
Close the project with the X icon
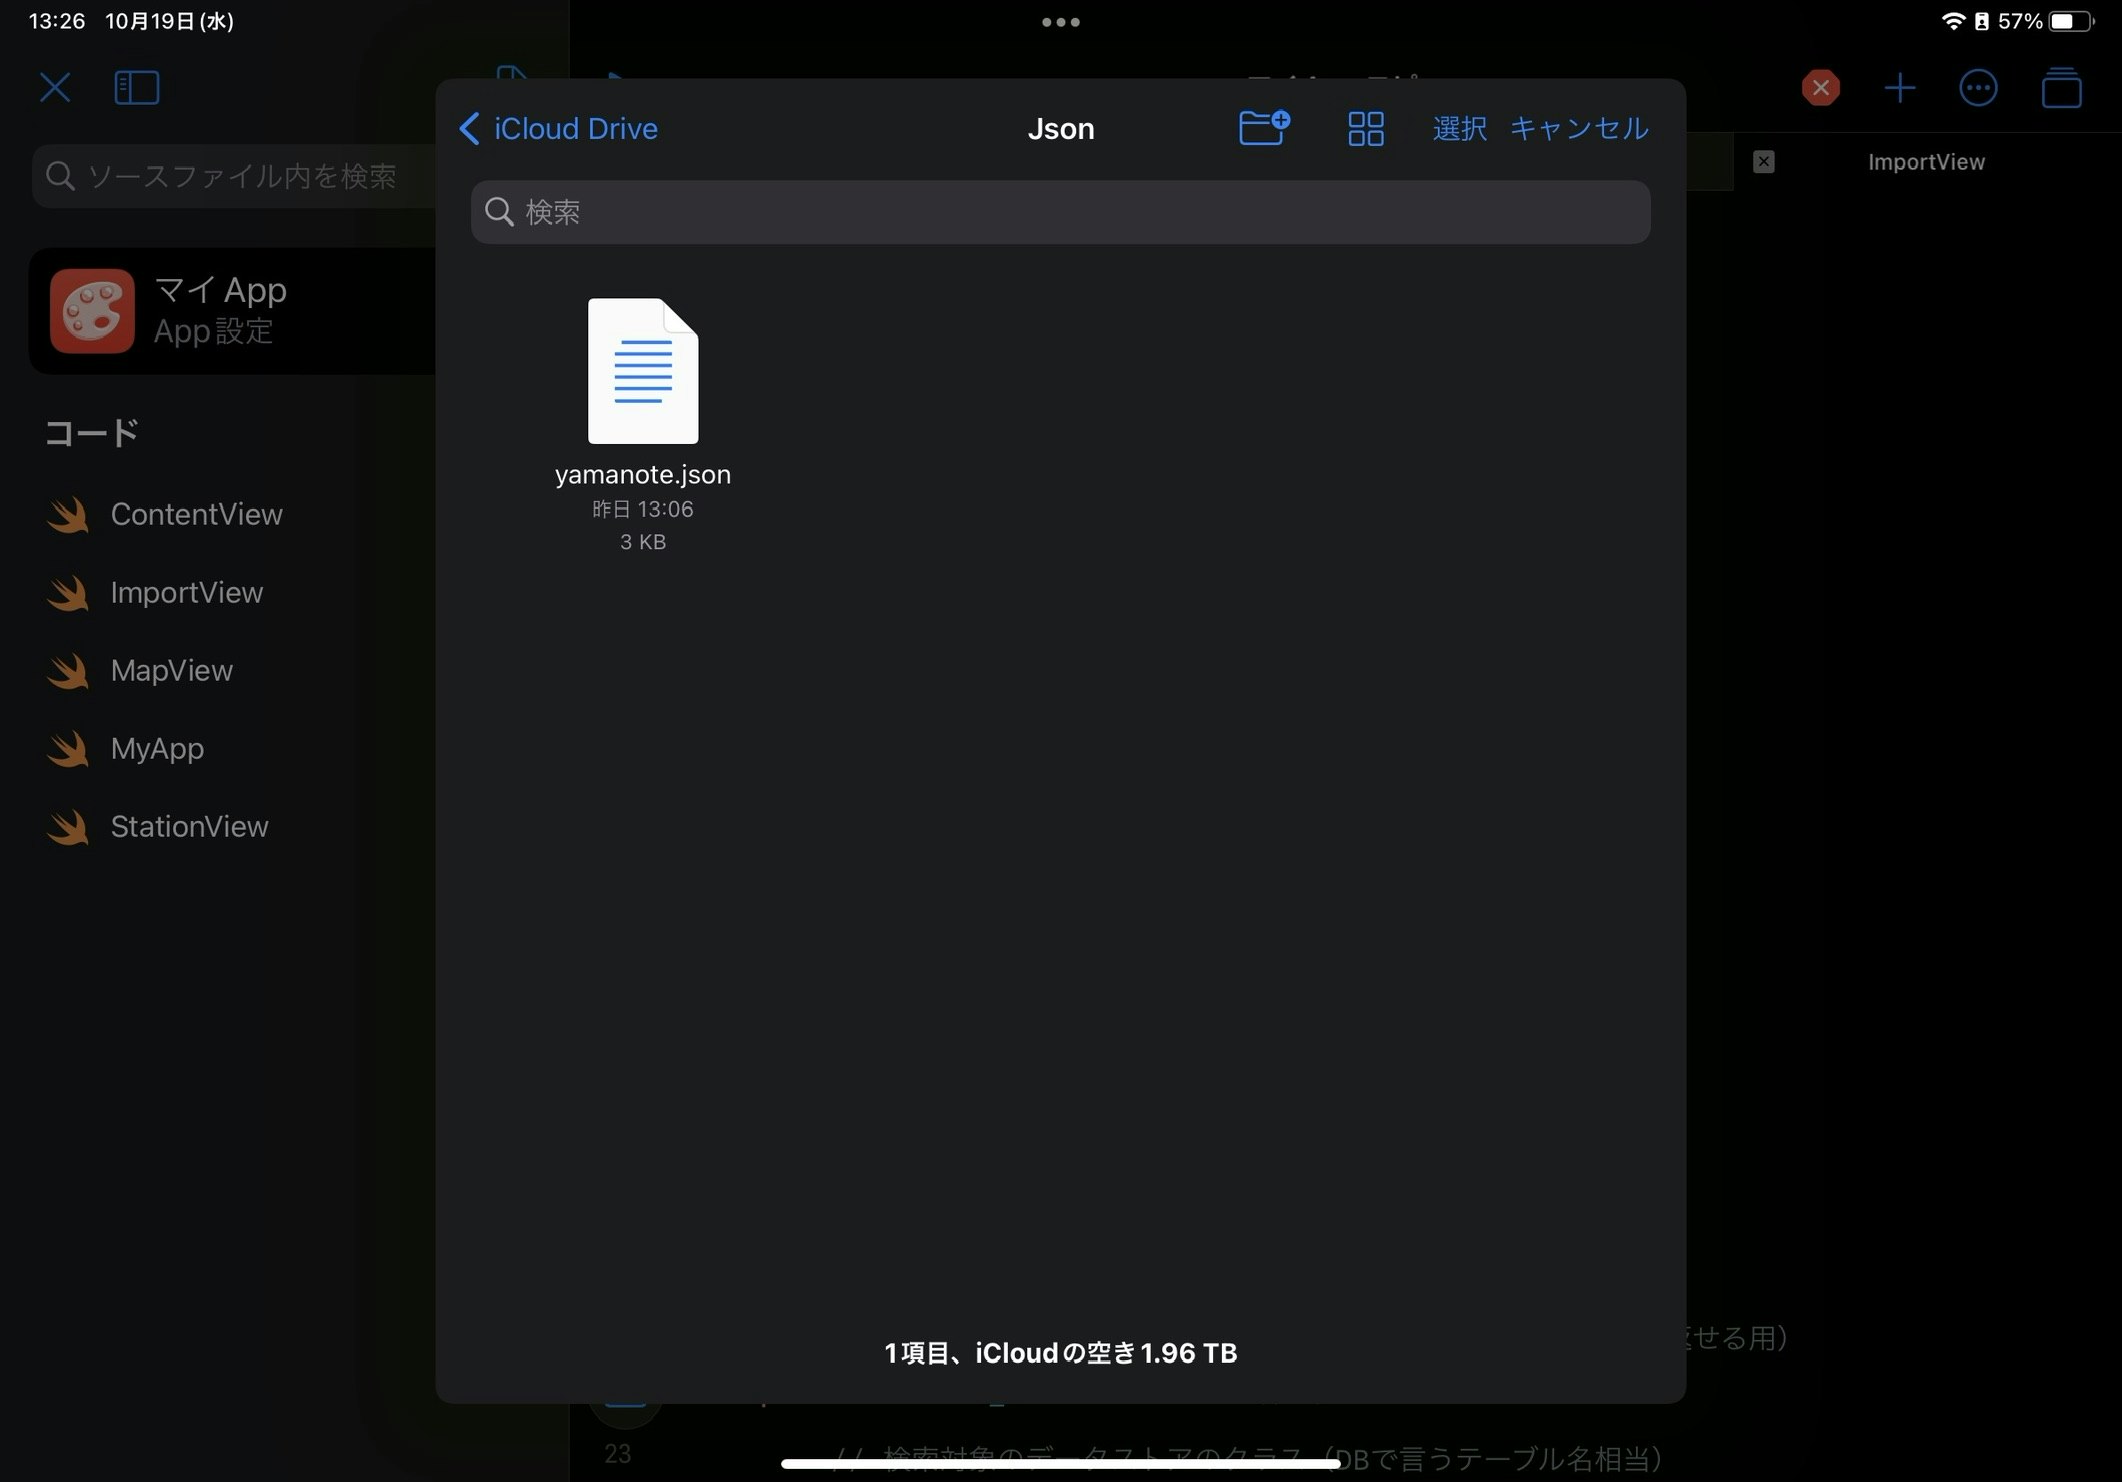[55, 88]
